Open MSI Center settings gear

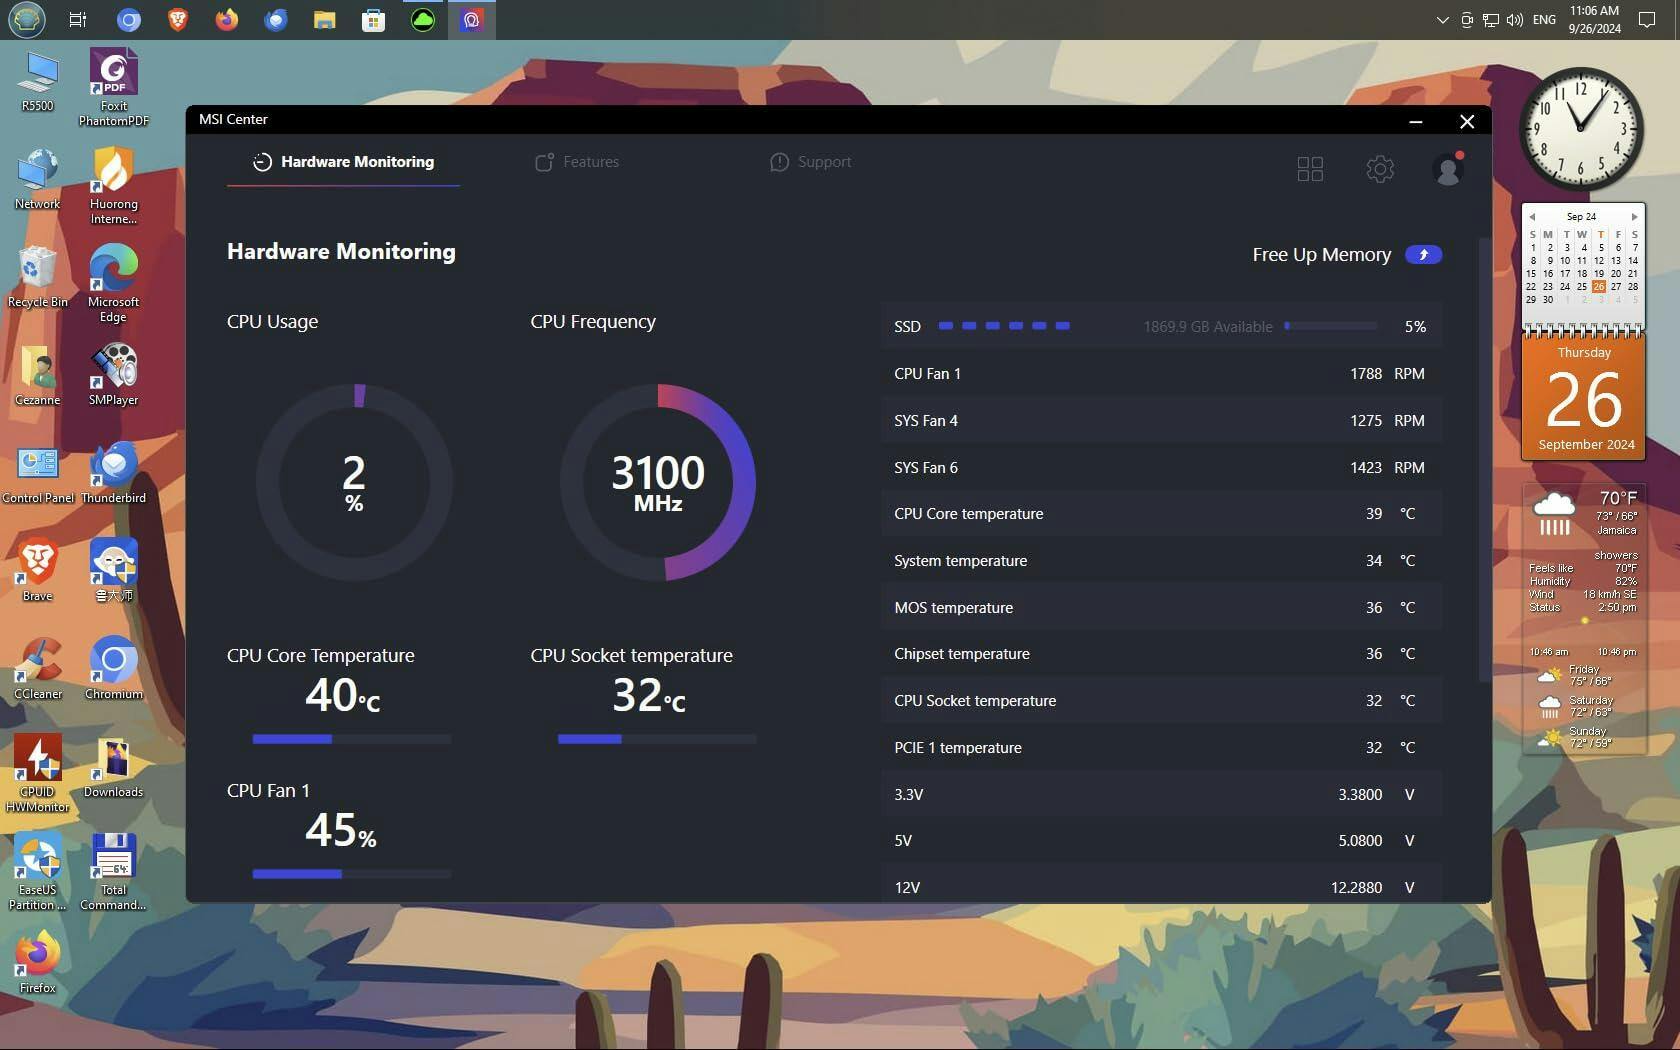coord(1380,169)
